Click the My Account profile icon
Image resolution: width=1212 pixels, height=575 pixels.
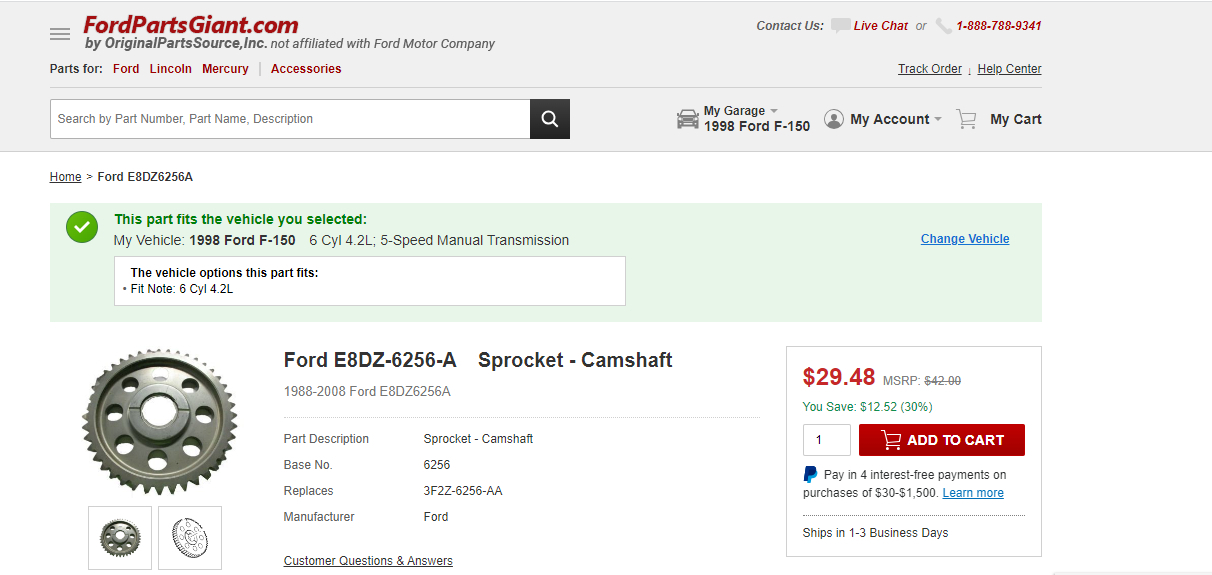point(834,119)
